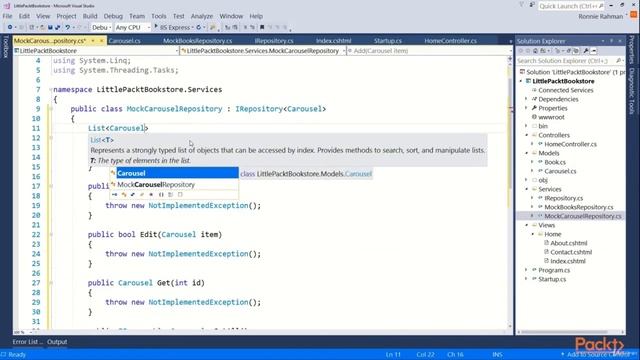Start debugging with IIS Express button
Screen dimensions: 640x360
[x=174, y=27]
